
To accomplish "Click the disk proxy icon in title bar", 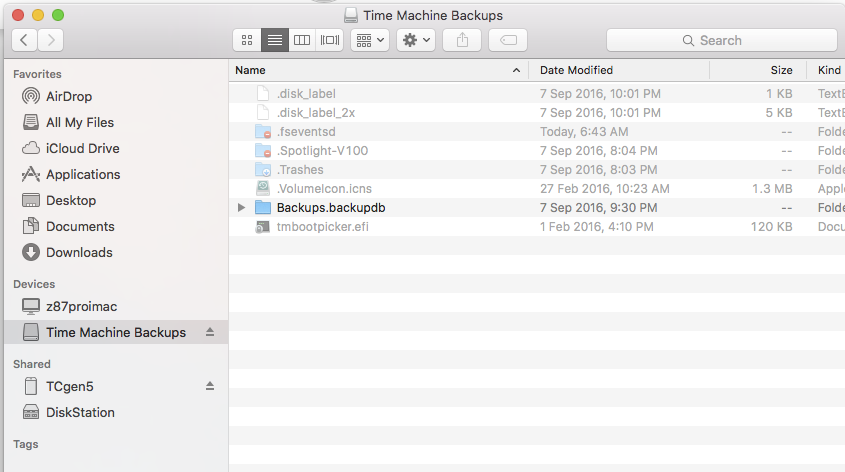I will 351,15.
